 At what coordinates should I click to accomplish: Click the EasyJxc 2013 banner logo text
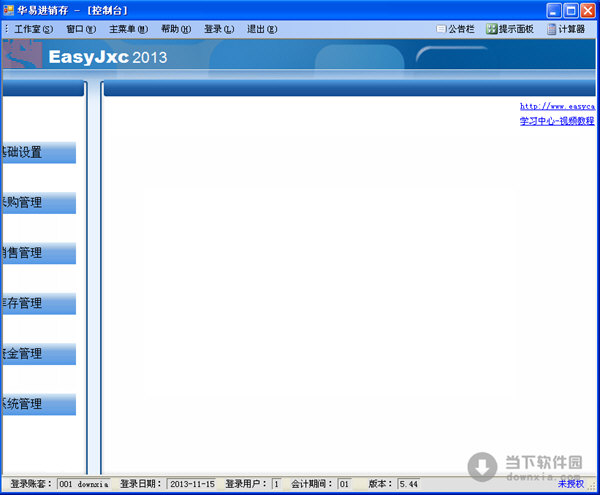click(108, 57)
